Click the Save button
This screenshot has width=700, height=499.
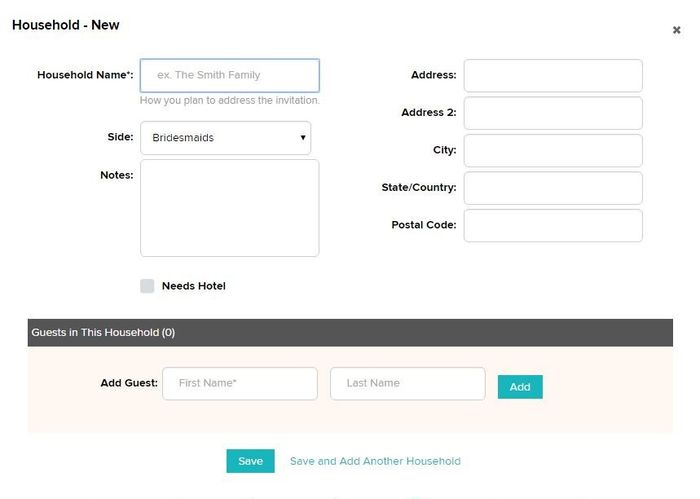tap(250, 461)
